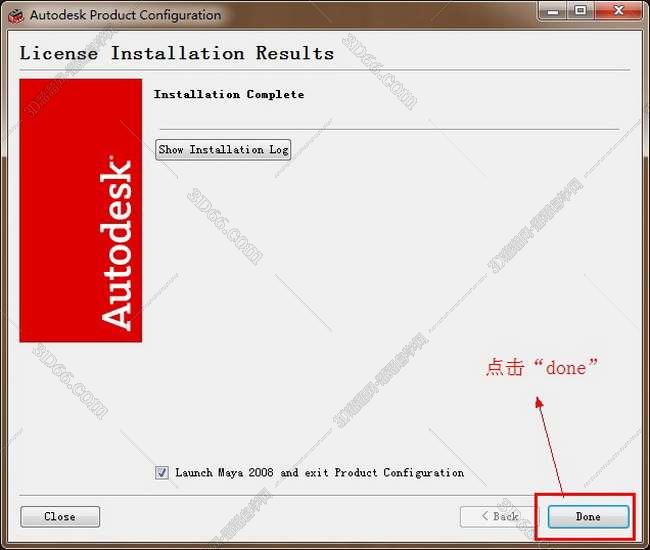Click the red highlight box around Done
This screenshot has height=550, width=650.
point(585,516)
